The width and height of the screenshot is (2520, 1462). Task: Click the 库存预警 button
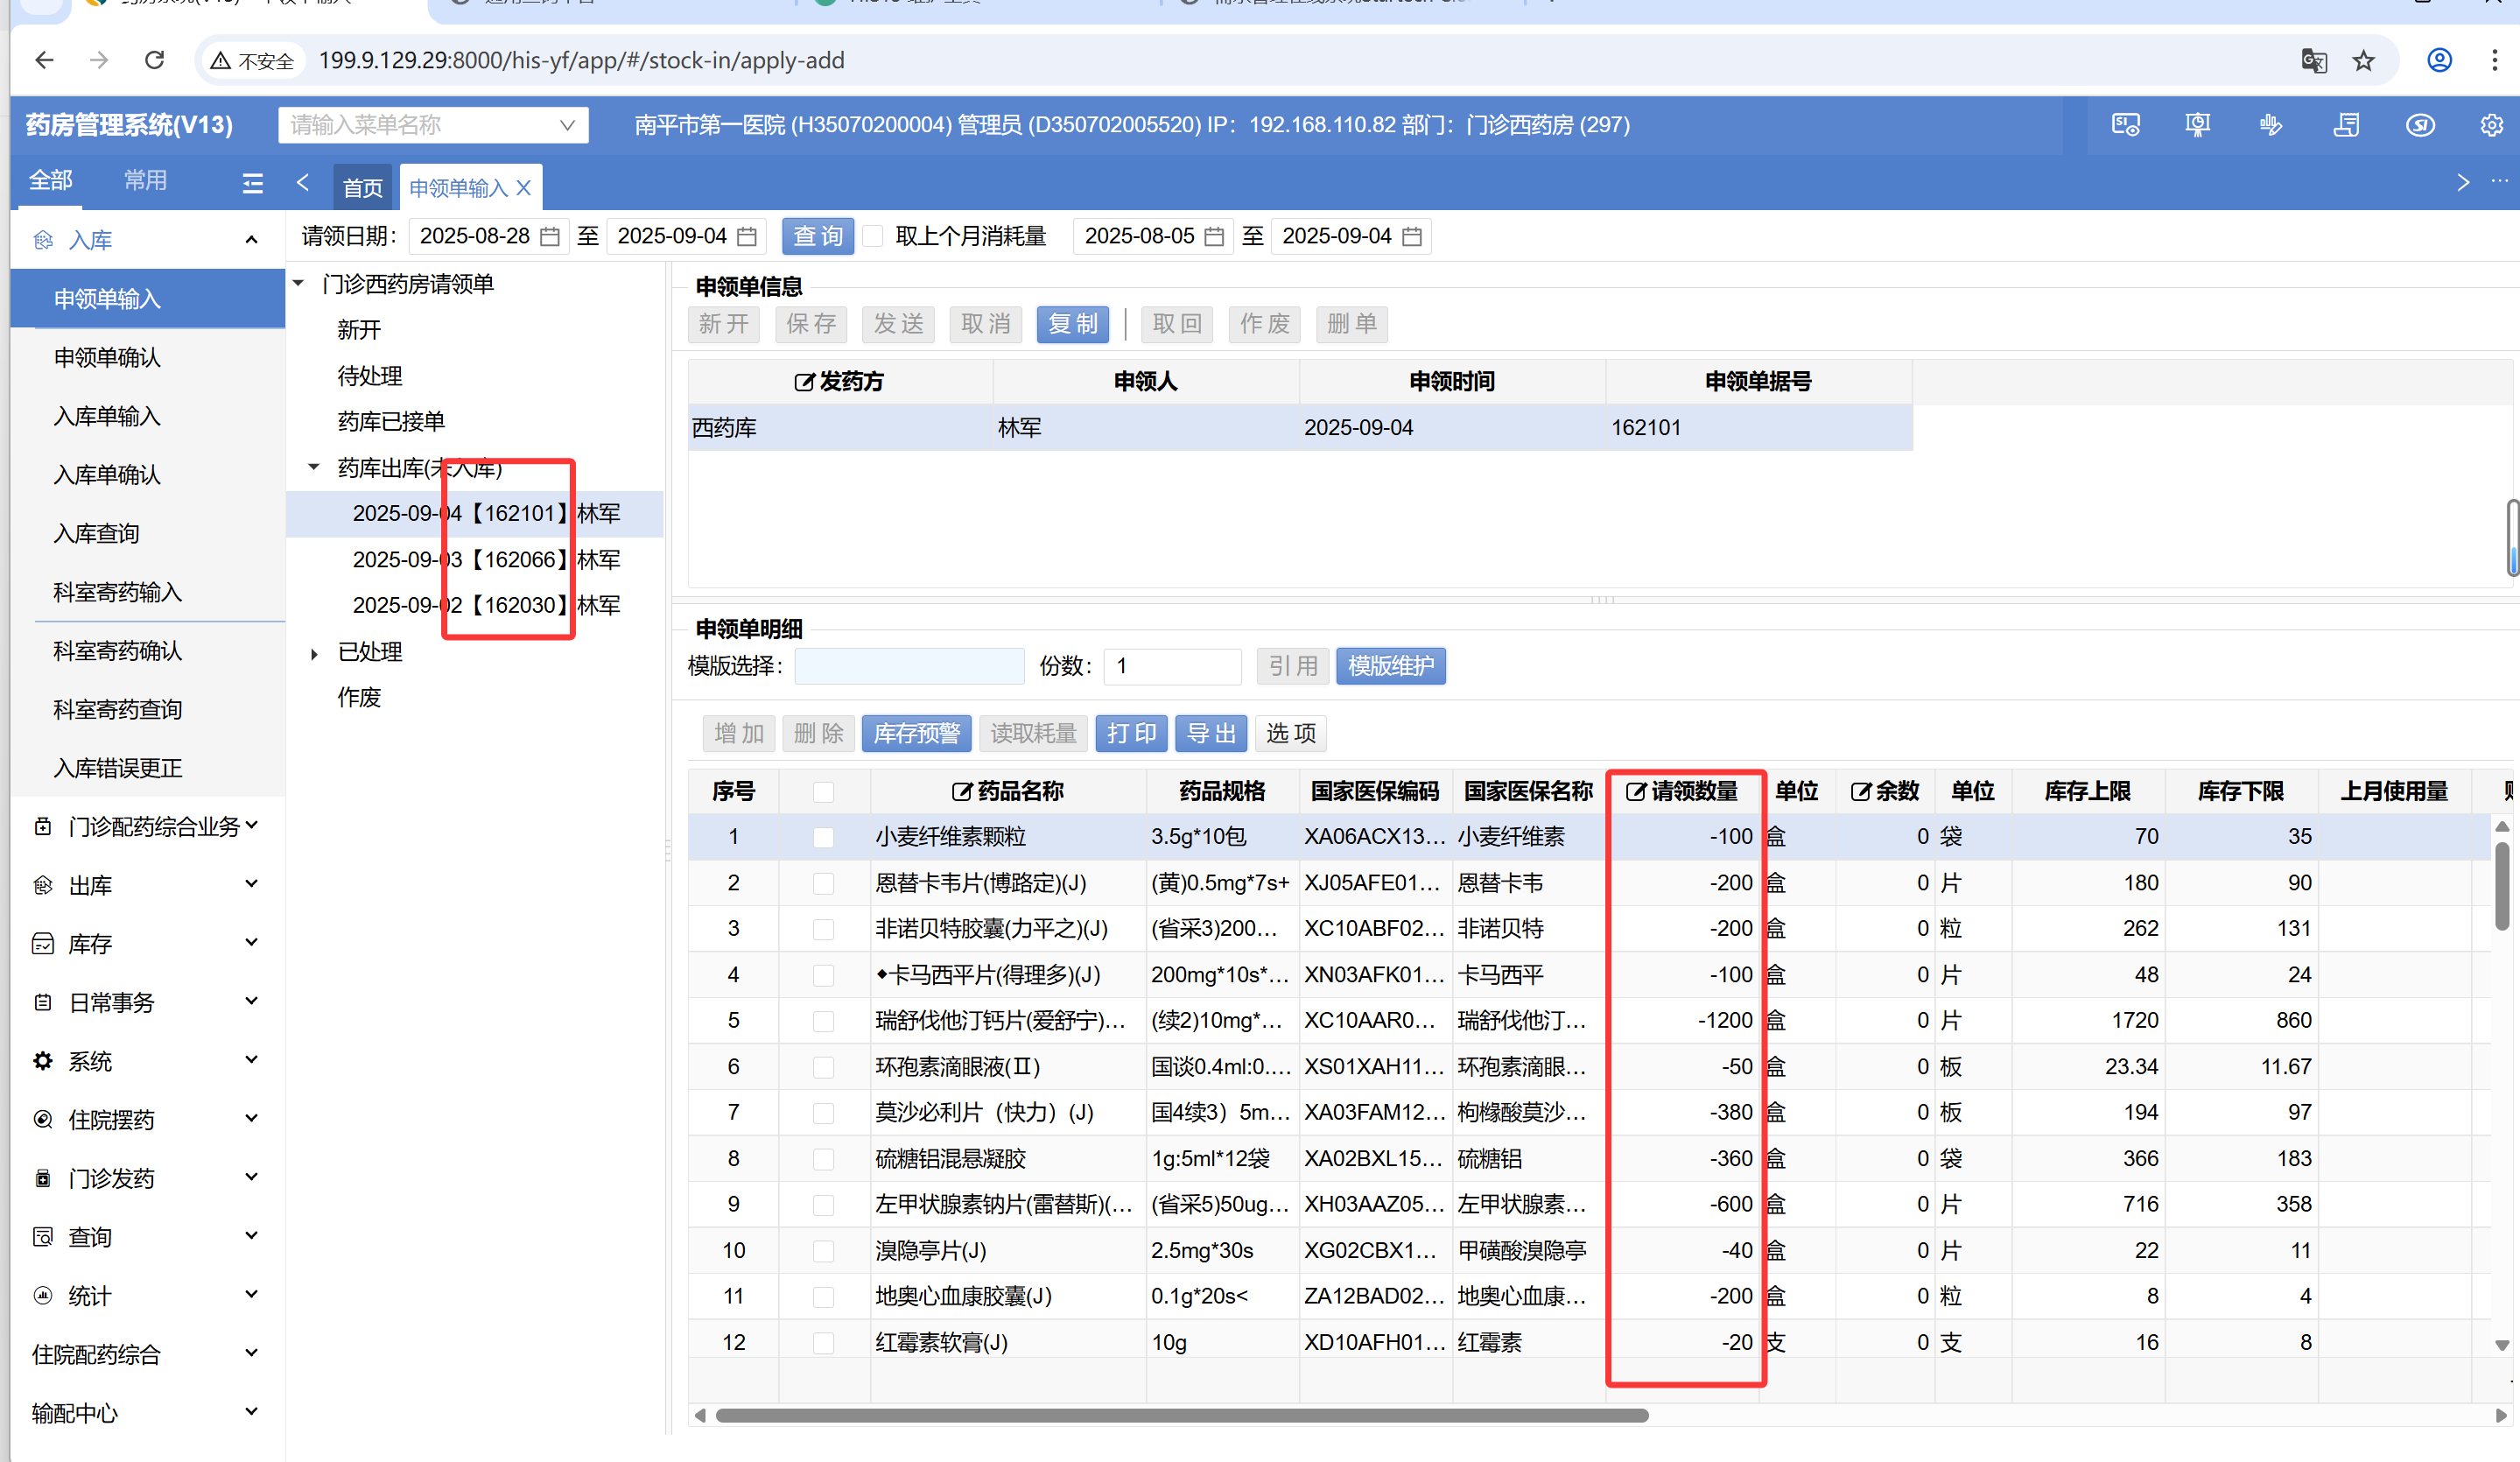(x=916, y=733)
